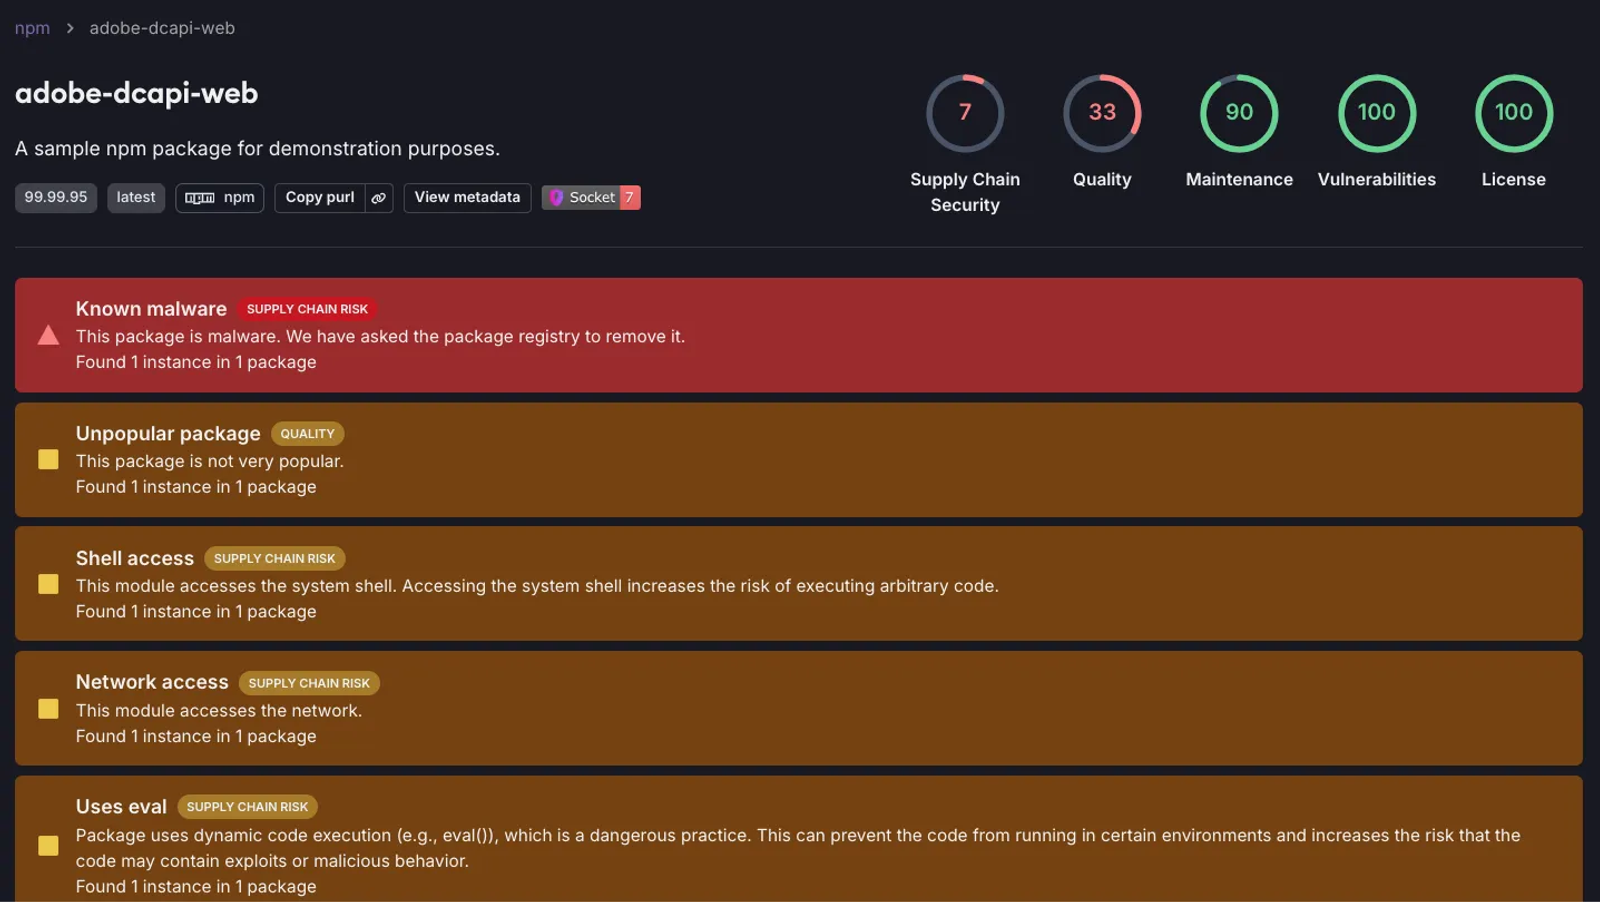Click SUPPLY CHAIN RISK tag on Shell access

275,558
